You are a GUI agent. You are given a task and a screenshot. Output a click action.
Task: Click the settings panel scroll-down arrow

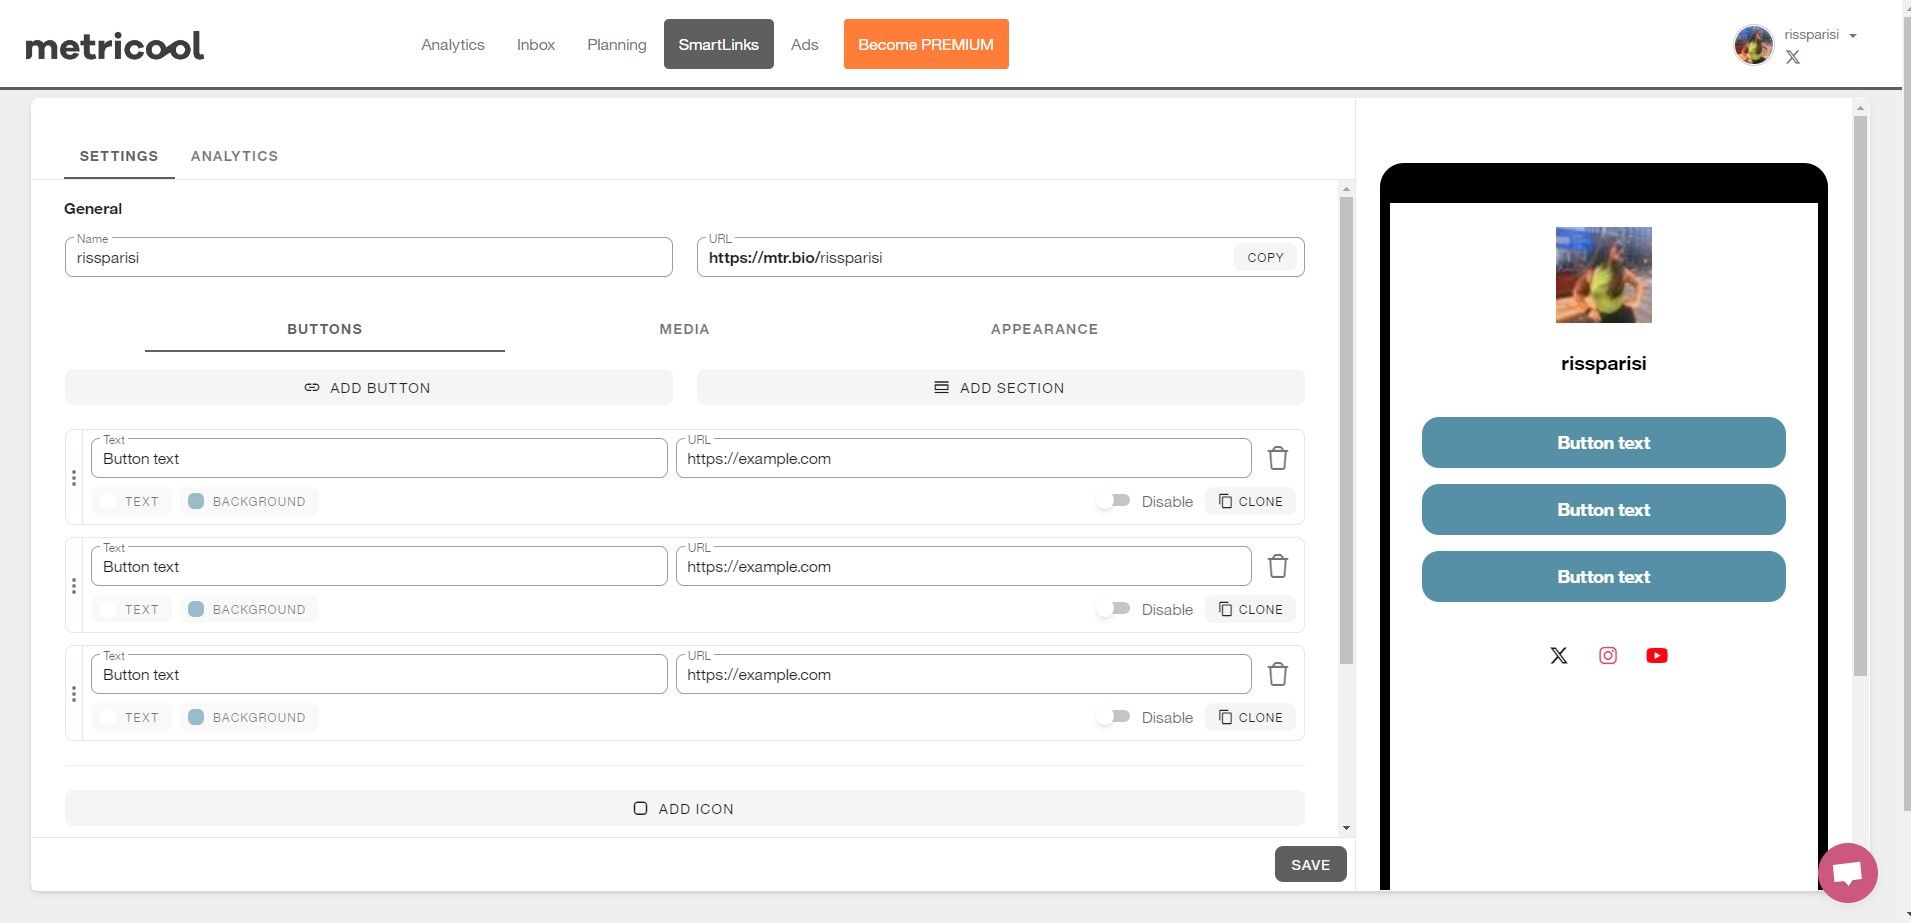click(1346, 828)
